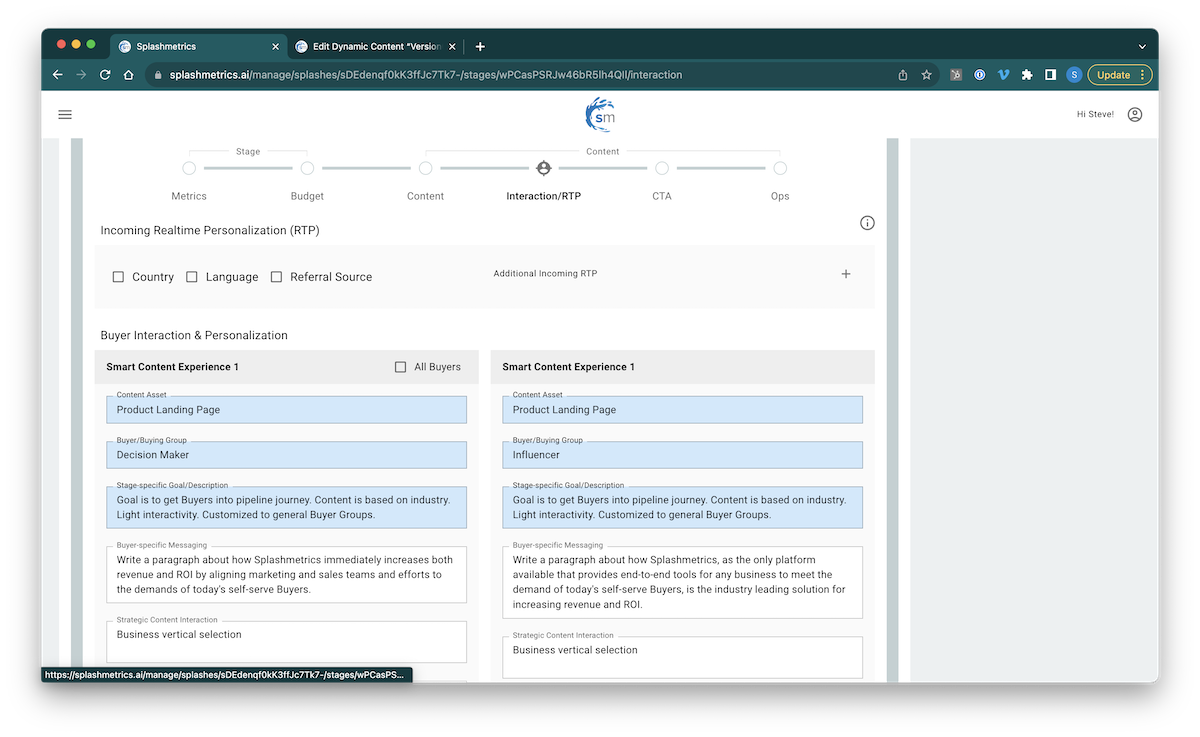1200x737 pixels.
Task: Open the browser home page
Action: tap(129, 75)
